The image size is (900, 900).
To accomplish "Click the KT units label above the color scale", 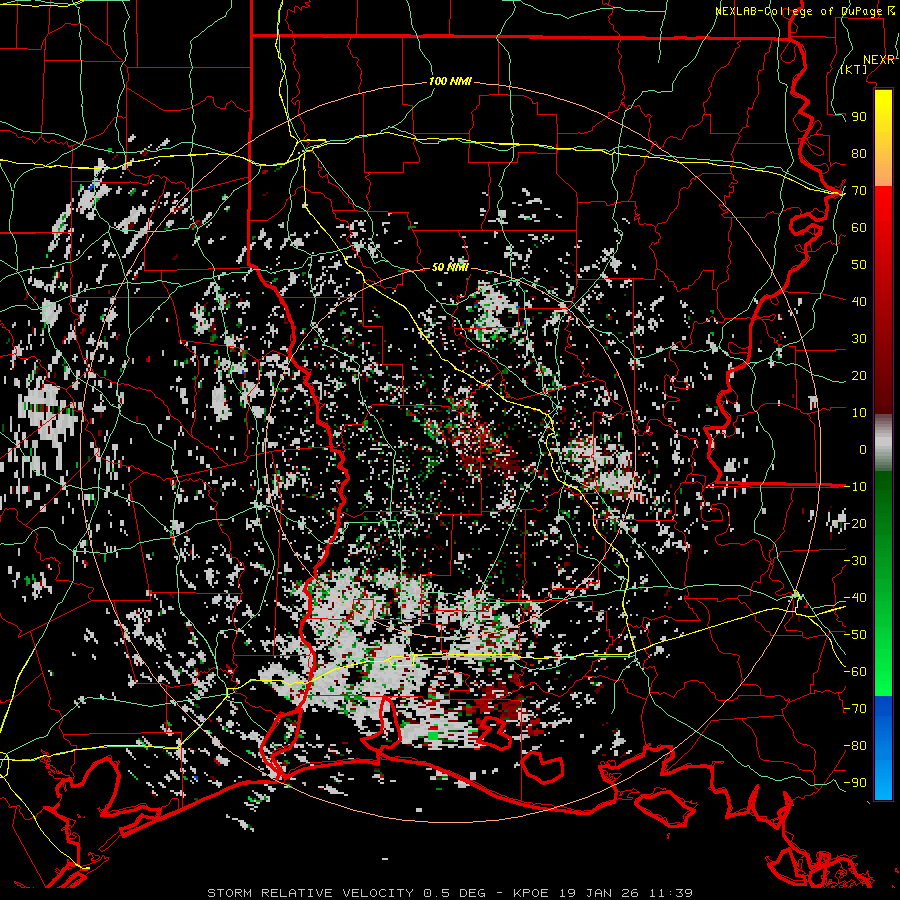I will click(x=854, y=69).
